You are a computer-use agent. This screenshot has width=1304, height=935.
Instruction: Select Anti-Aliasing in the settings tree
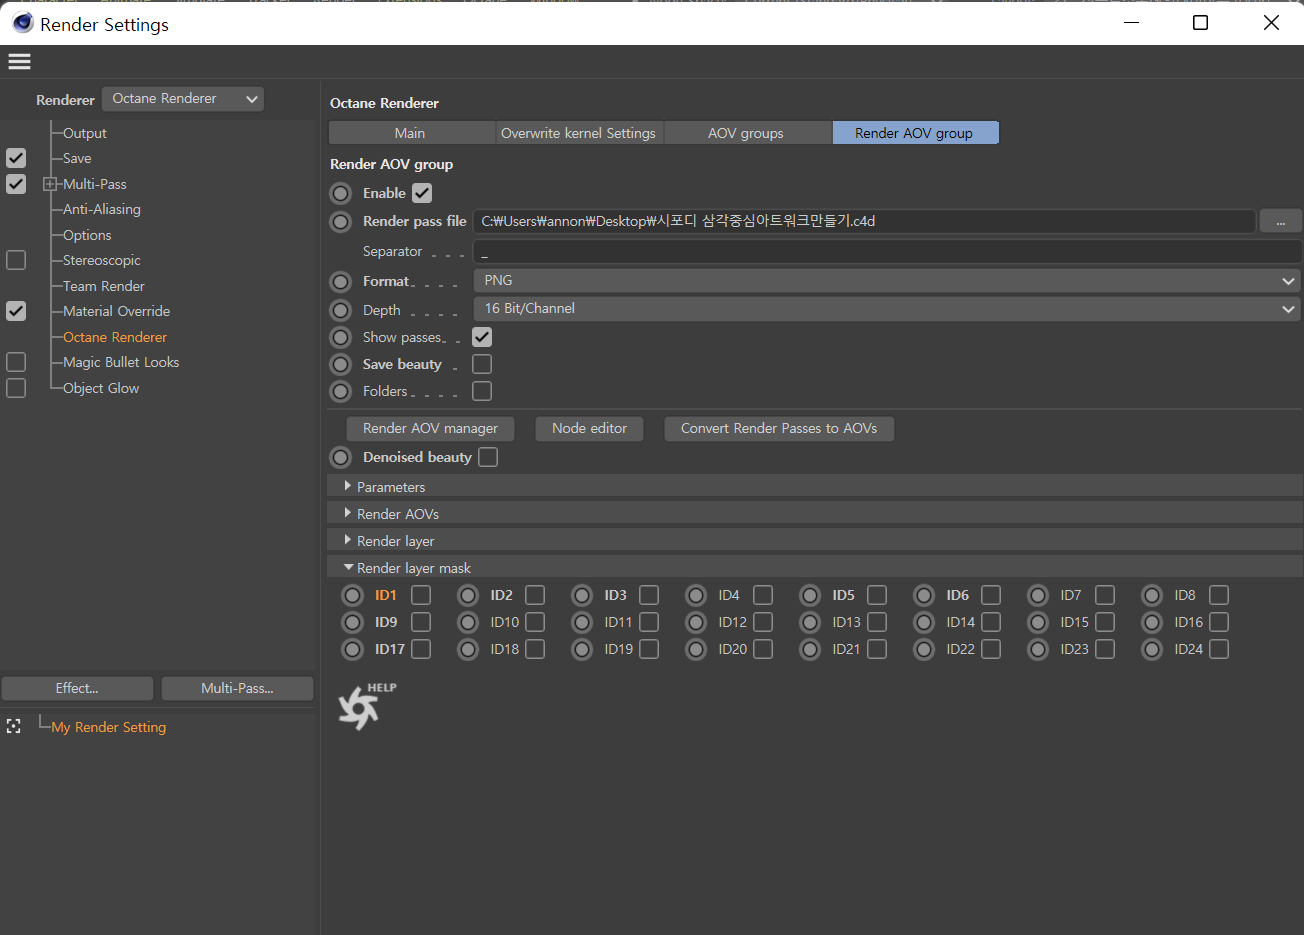[102, 210]
